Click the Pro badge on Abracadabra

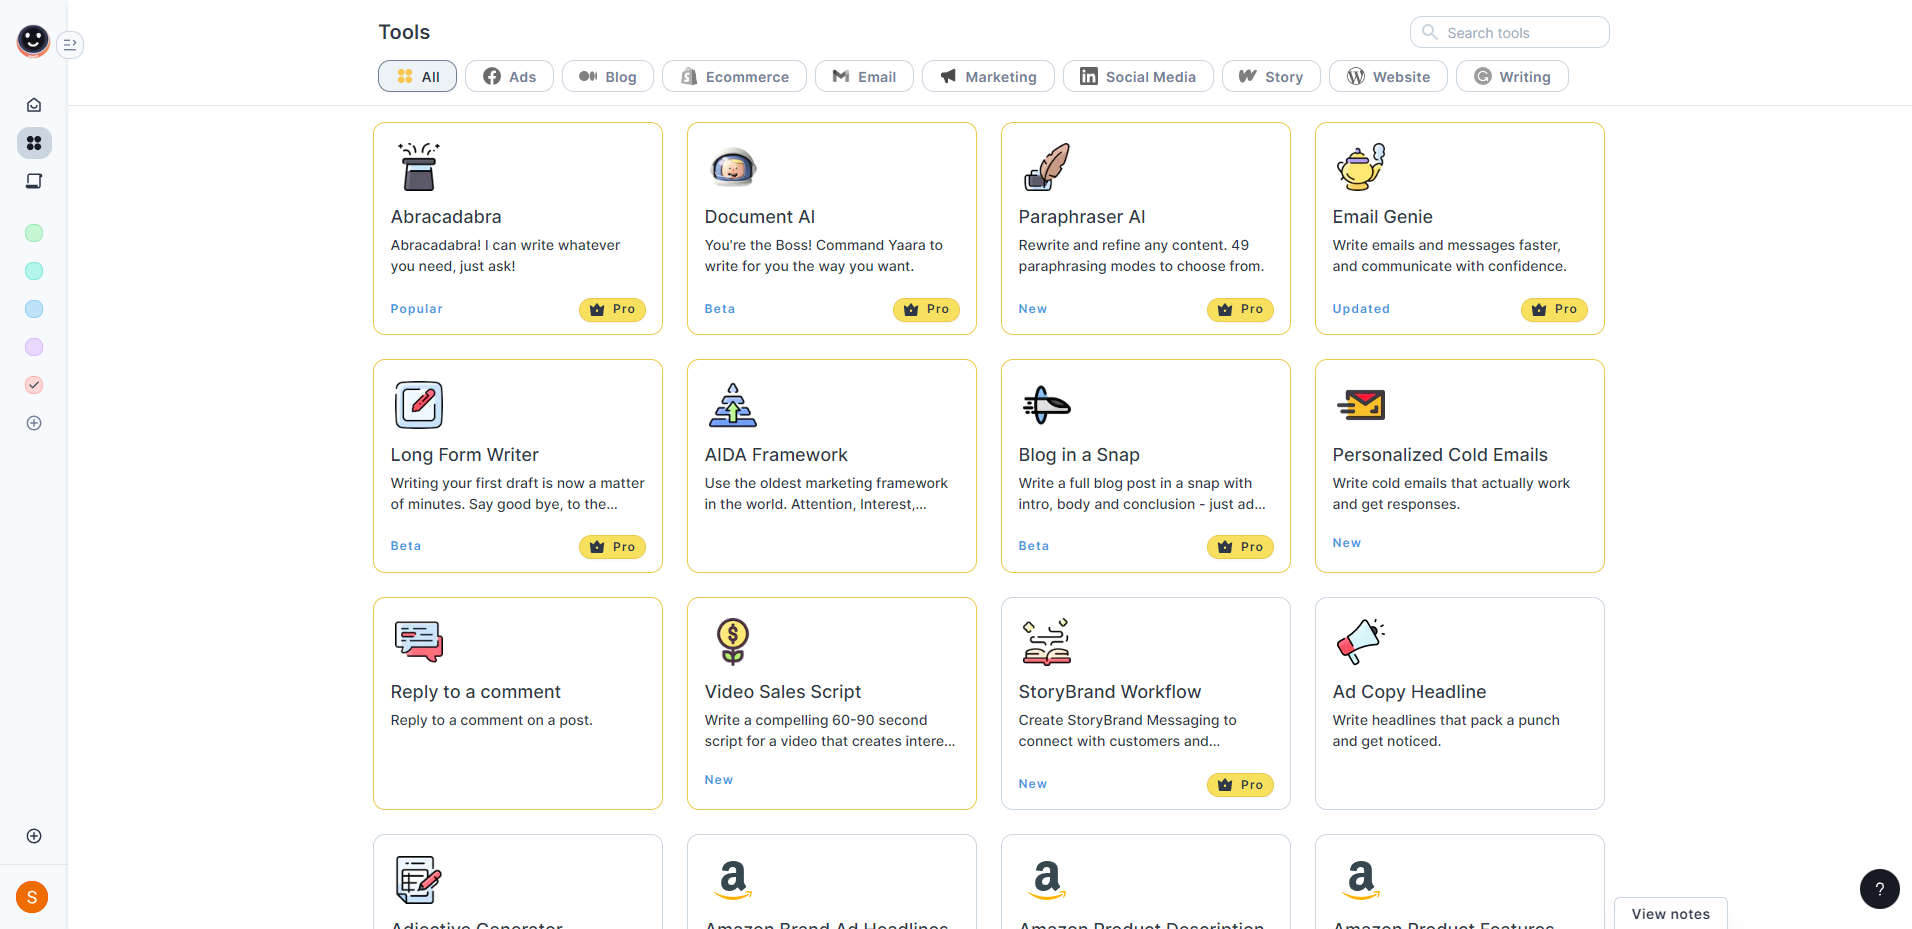[x=612, y=310]
